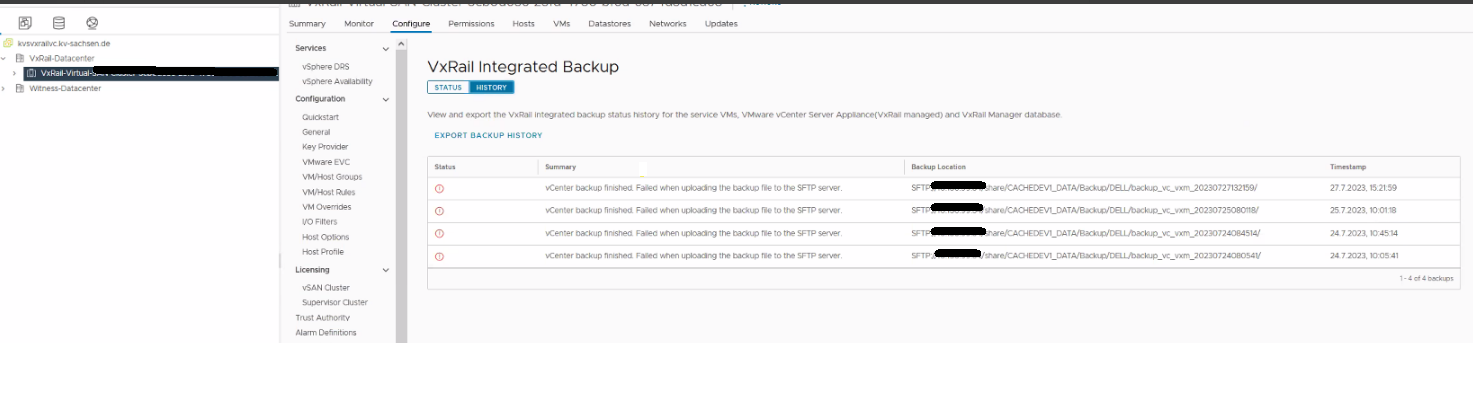Click error status icon for 24.7.2023, 10:05:41 backup
The image size is (1473, 409).
[x=439, y=256]
